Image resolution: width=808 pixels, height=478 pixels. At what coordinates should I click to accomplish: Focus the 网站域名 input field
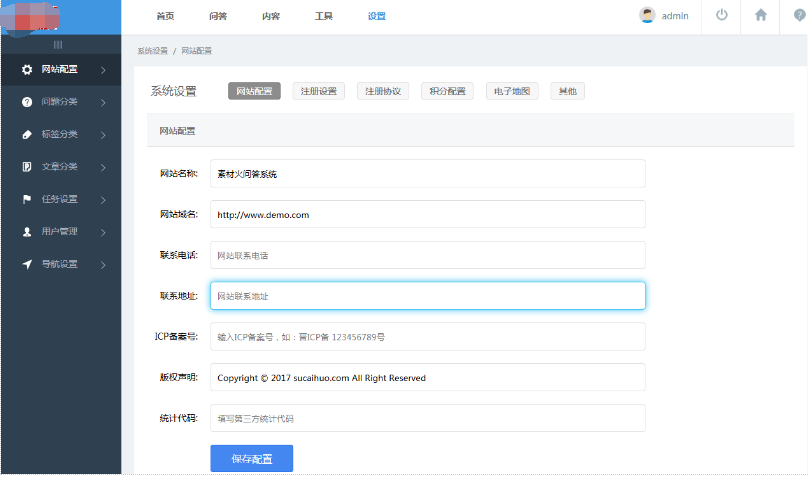(428, 214)
